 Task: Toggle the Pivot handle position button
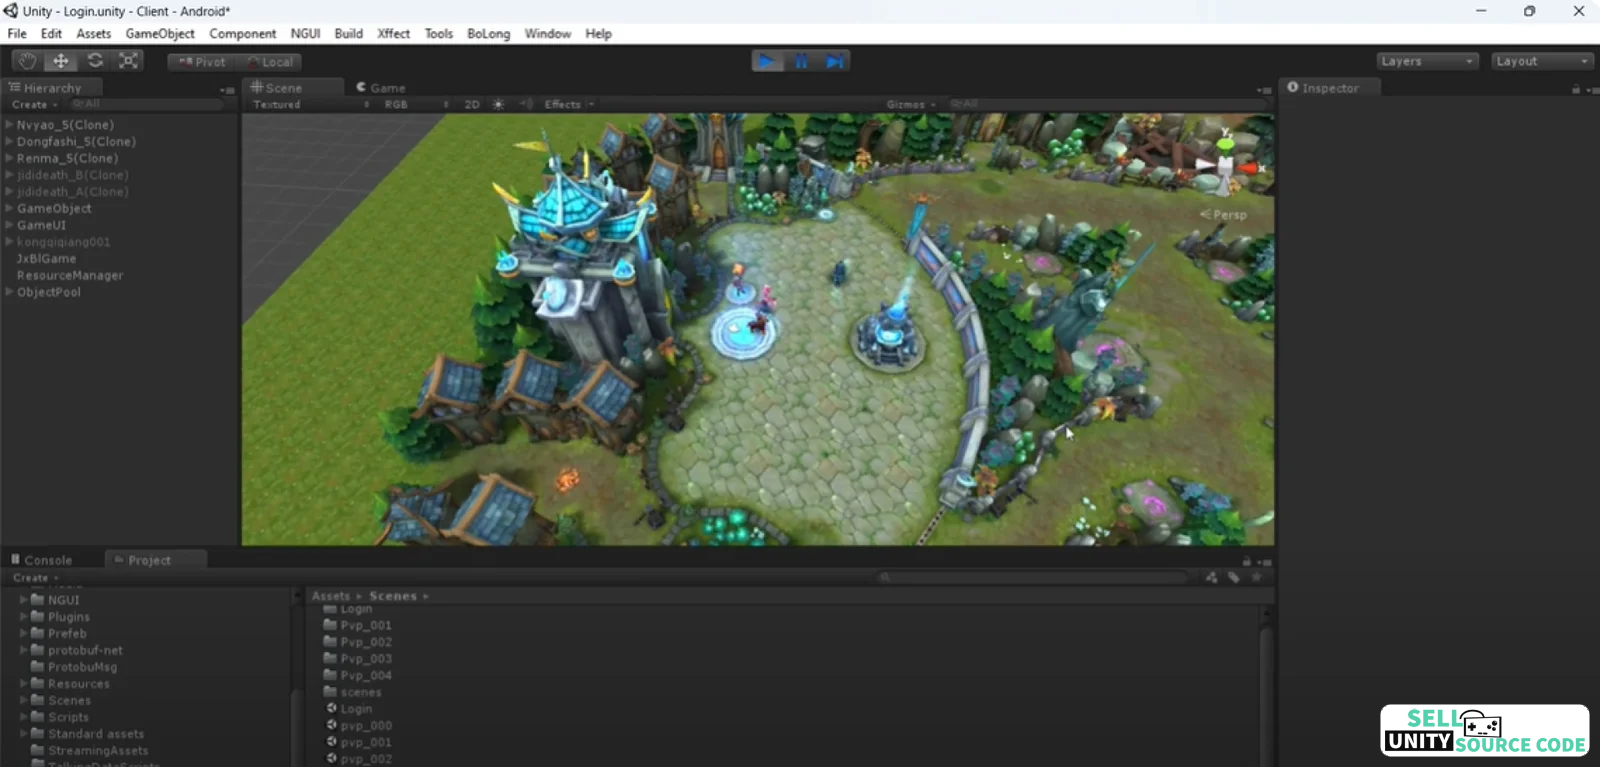point(202,62)
